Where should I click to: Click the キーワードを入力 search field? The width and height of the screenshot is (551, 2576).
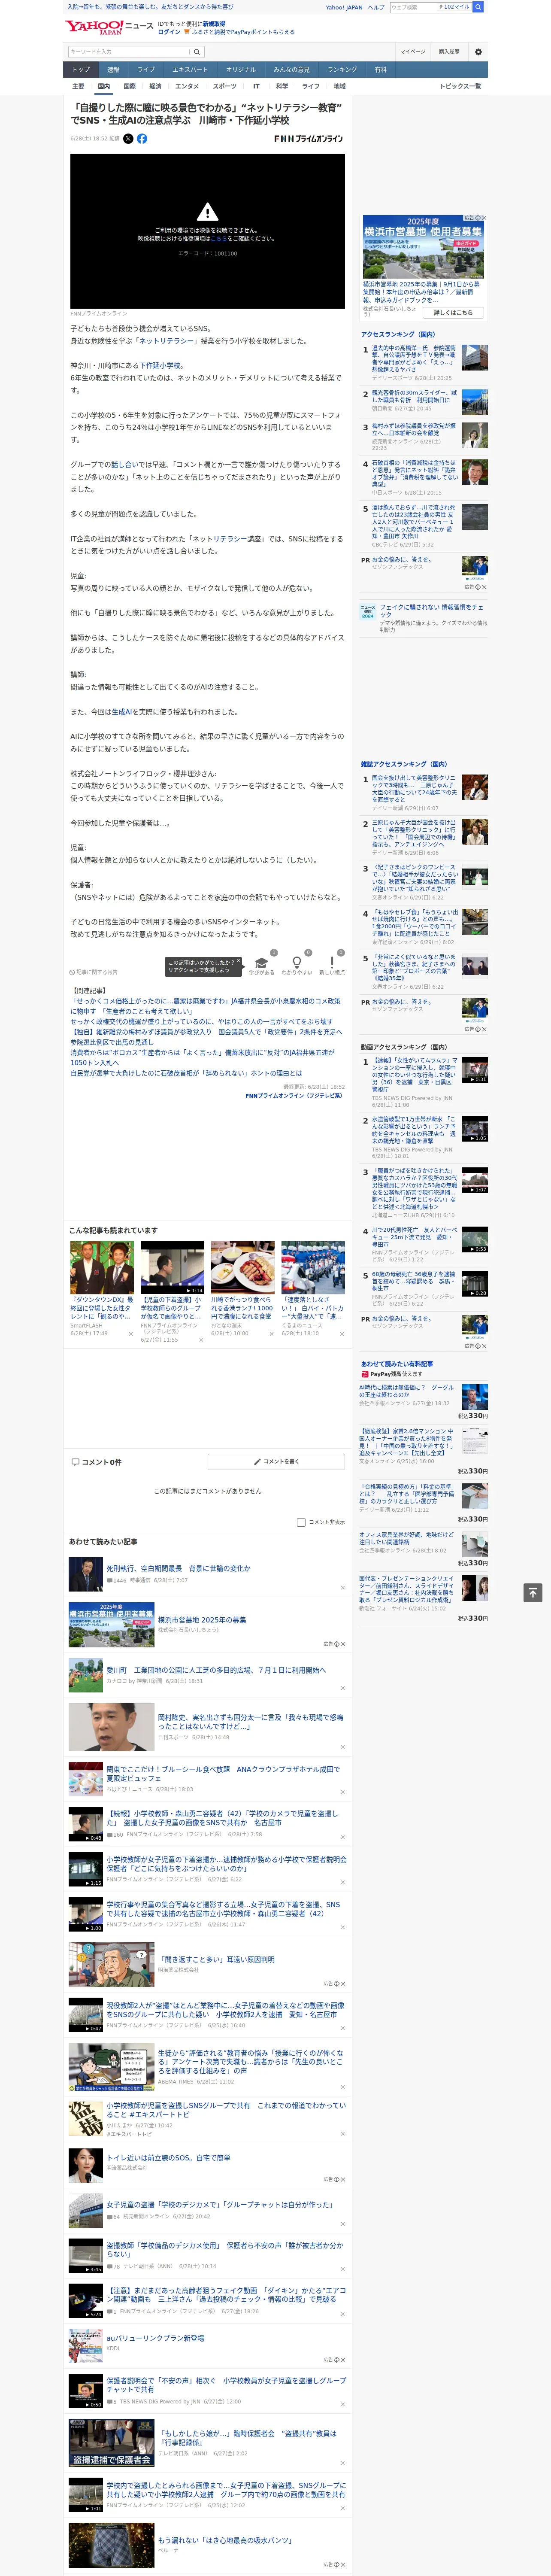(128, 51)
